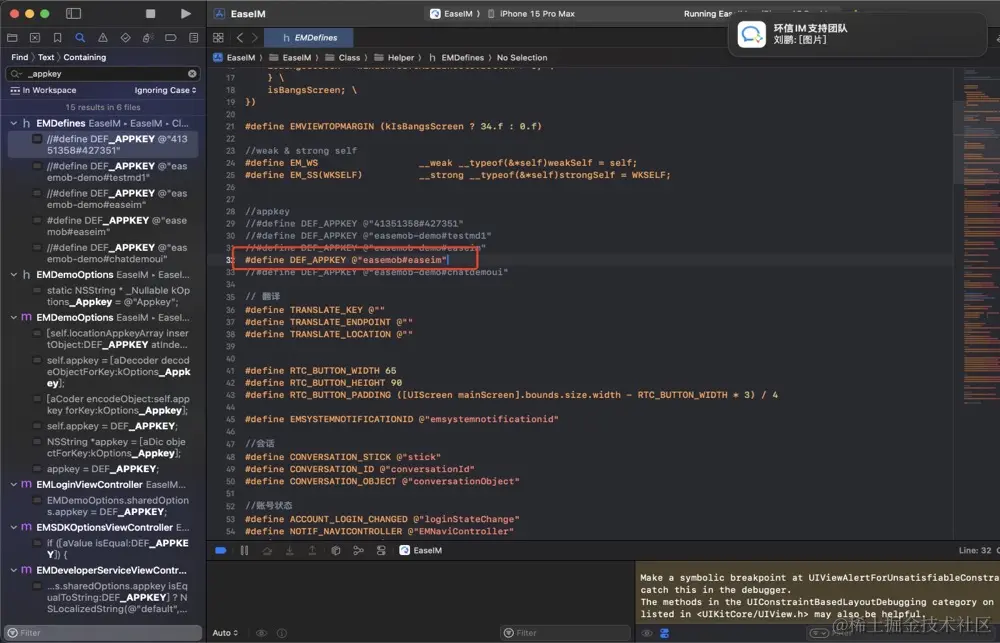Collapse EMDemoOptions header file results group

coord(13,275)
